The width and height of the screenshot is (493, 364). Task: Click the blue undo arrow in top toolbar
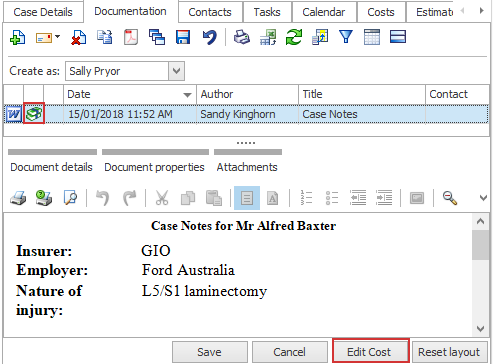(x=209, y=37)
